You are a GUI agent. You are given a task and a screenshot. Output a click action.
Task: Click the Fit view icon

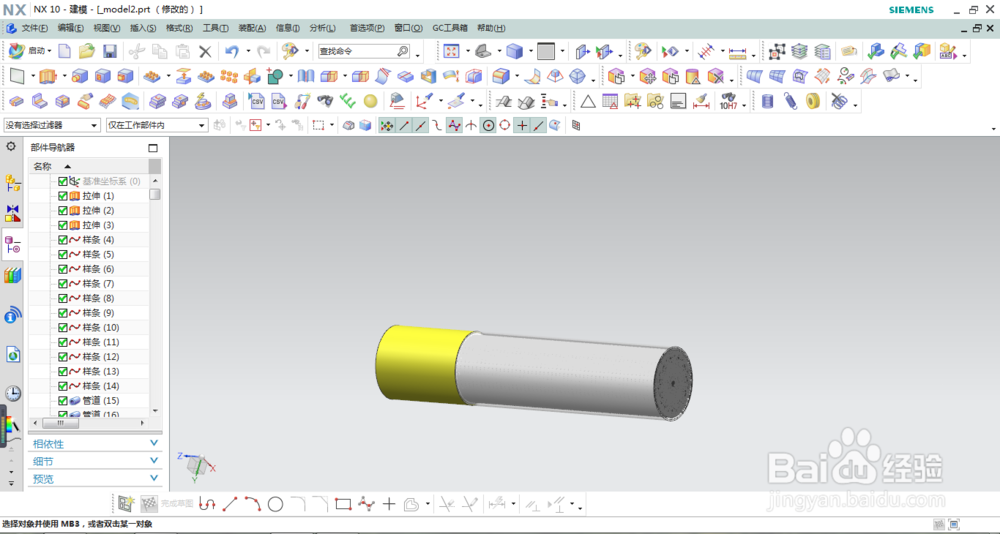452,51
